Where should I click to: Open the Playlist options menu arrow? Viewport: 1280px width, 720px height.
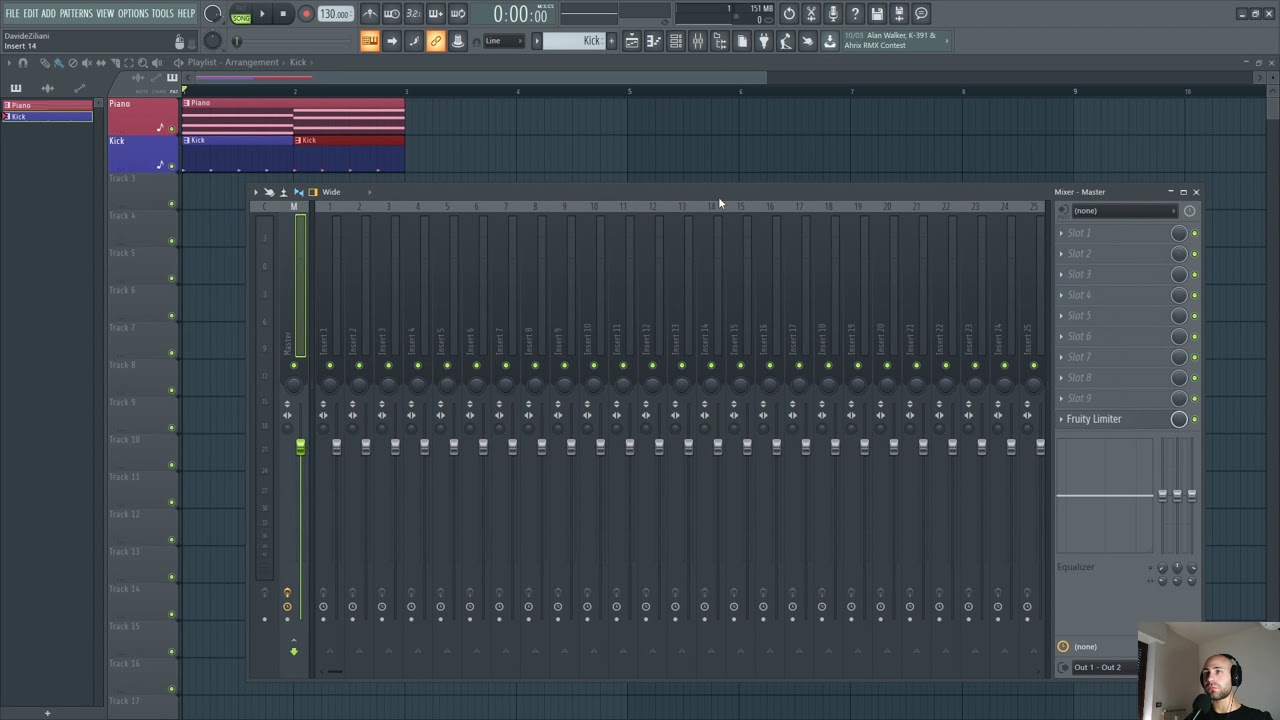pyautogui.click(x=10, y=63)
